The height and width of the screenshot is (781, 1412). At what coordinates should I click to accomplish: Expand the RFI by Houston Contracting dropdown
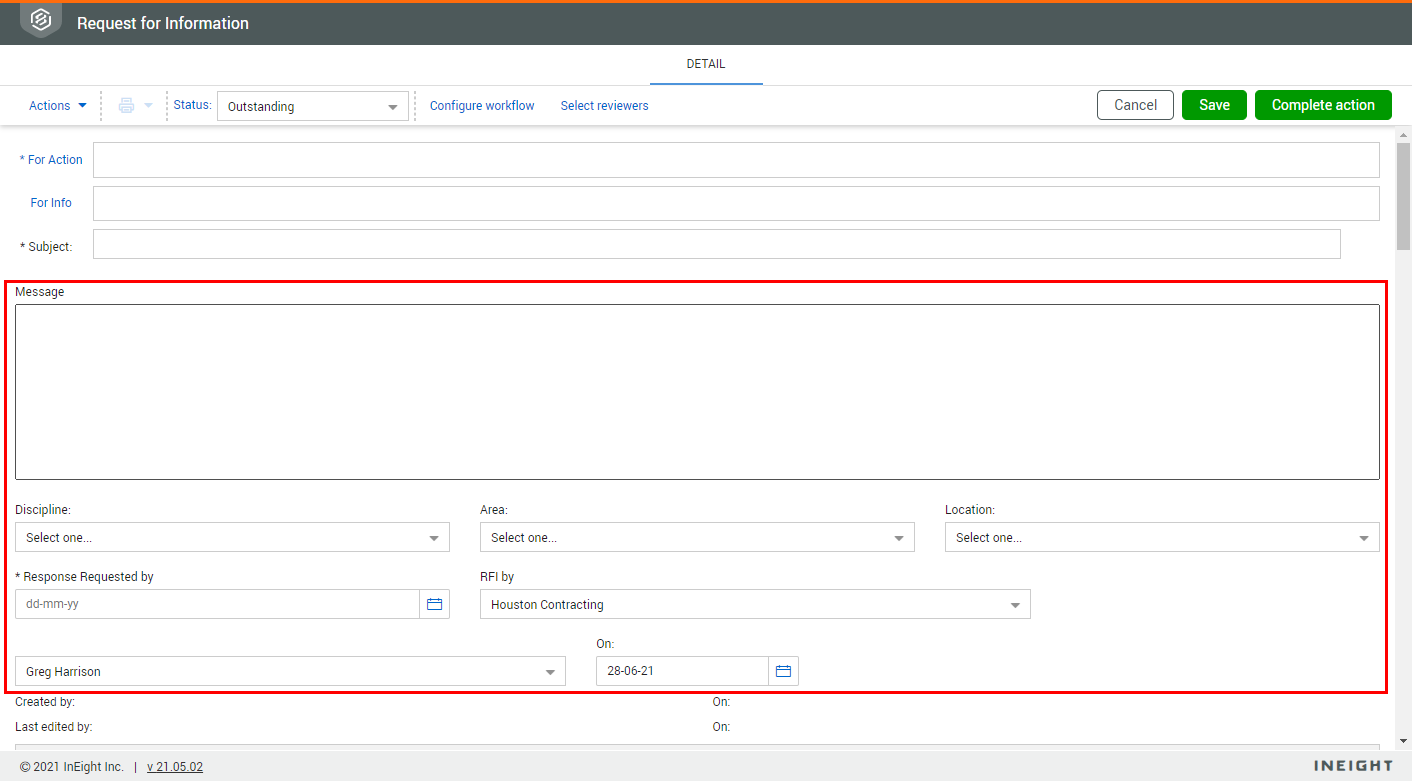pyautogui.click(x=755, y=605)
